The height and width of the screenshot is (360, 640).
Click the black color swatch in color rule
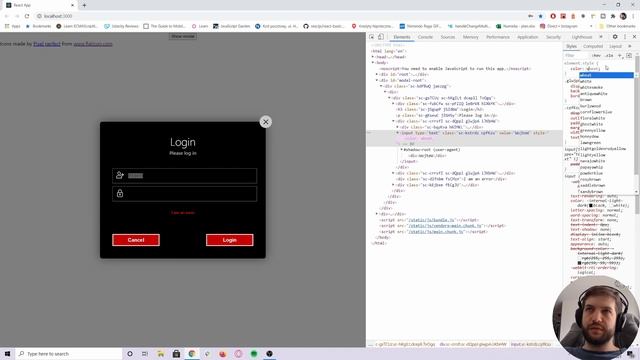click(590, 205)
